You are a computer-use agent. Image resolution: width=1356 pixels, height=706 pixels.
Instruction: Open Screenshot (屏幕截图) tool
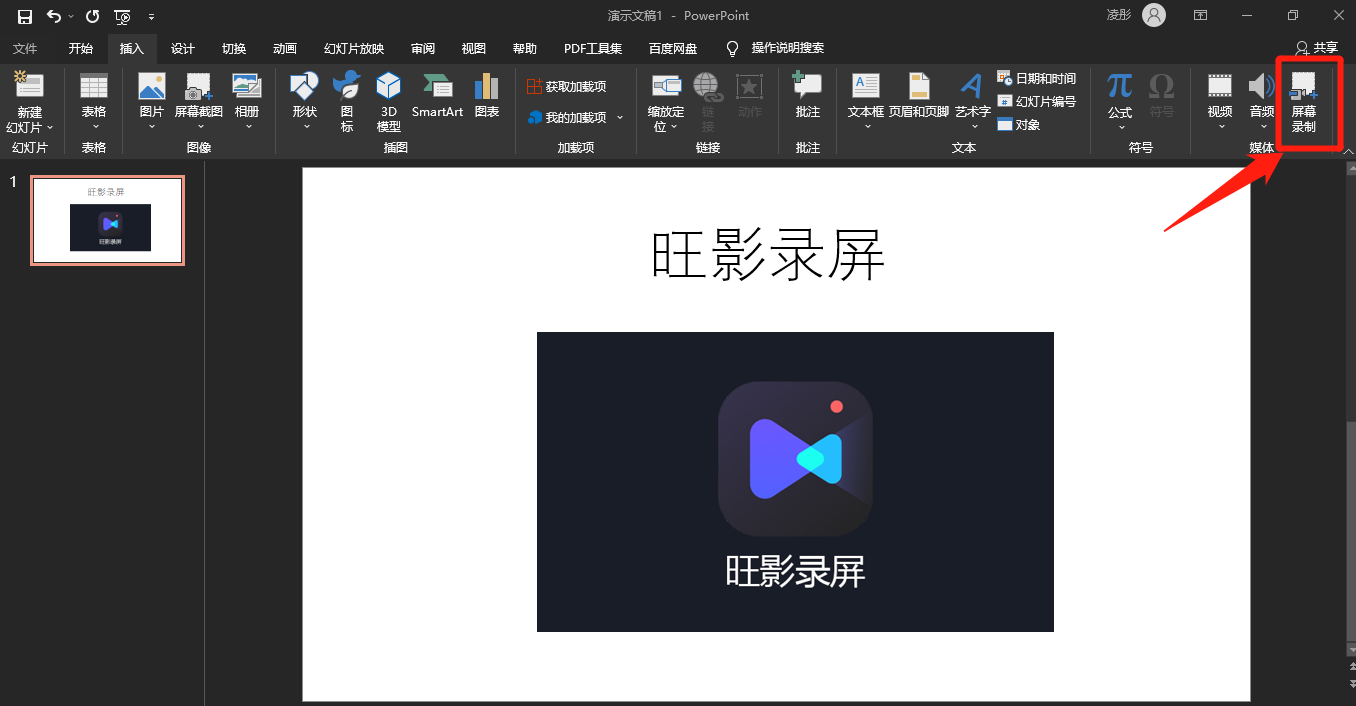tap(199, 103)
